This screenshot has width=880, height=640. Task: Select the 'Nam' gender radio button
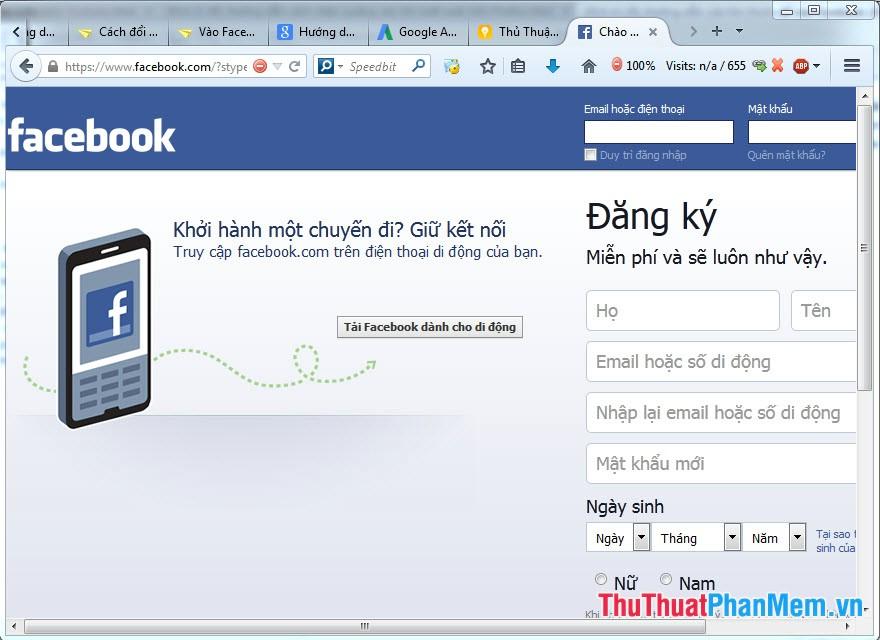coord(666,579)
